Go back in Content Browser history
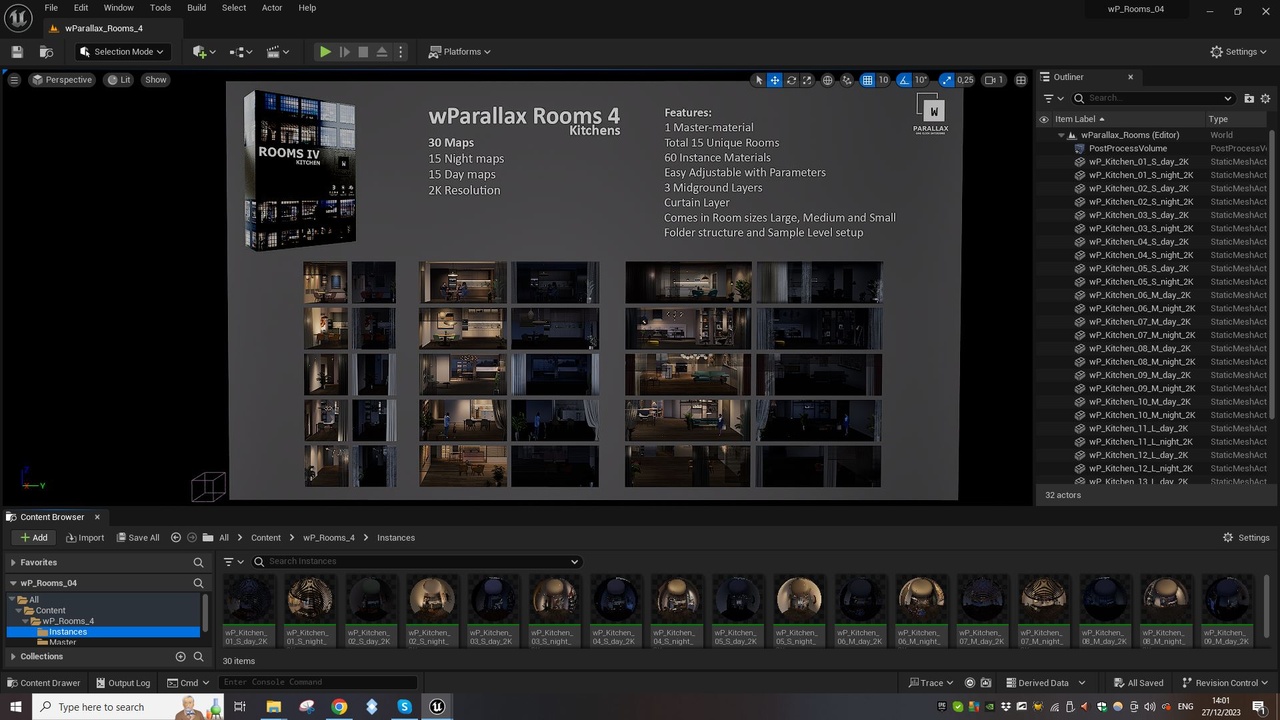1280x720 pixels. [x=176, y=538]
